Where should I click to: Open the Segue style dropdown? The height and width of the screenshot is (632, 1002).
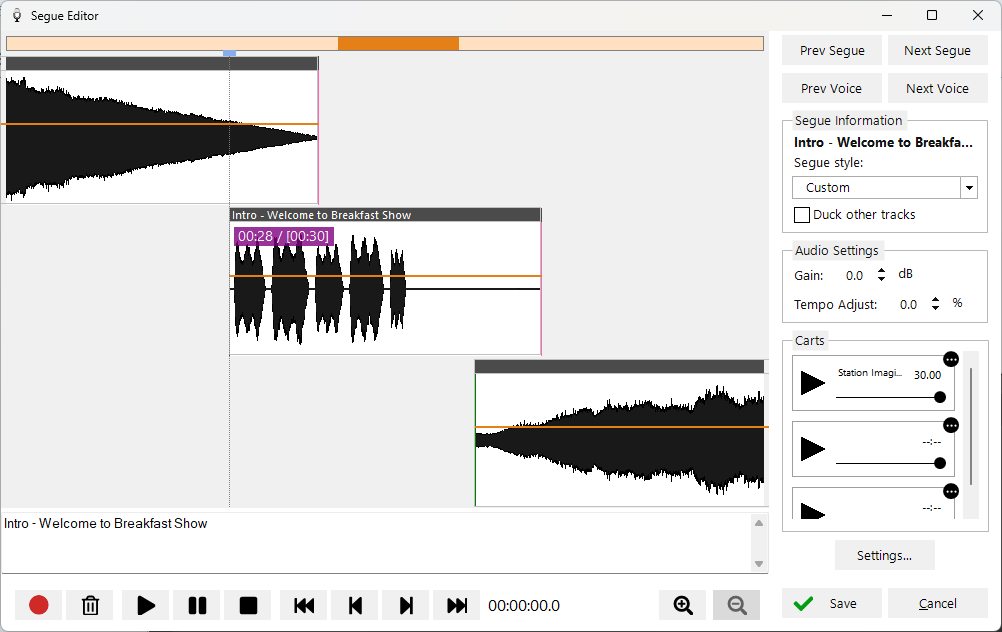click(x=969, y=188)
